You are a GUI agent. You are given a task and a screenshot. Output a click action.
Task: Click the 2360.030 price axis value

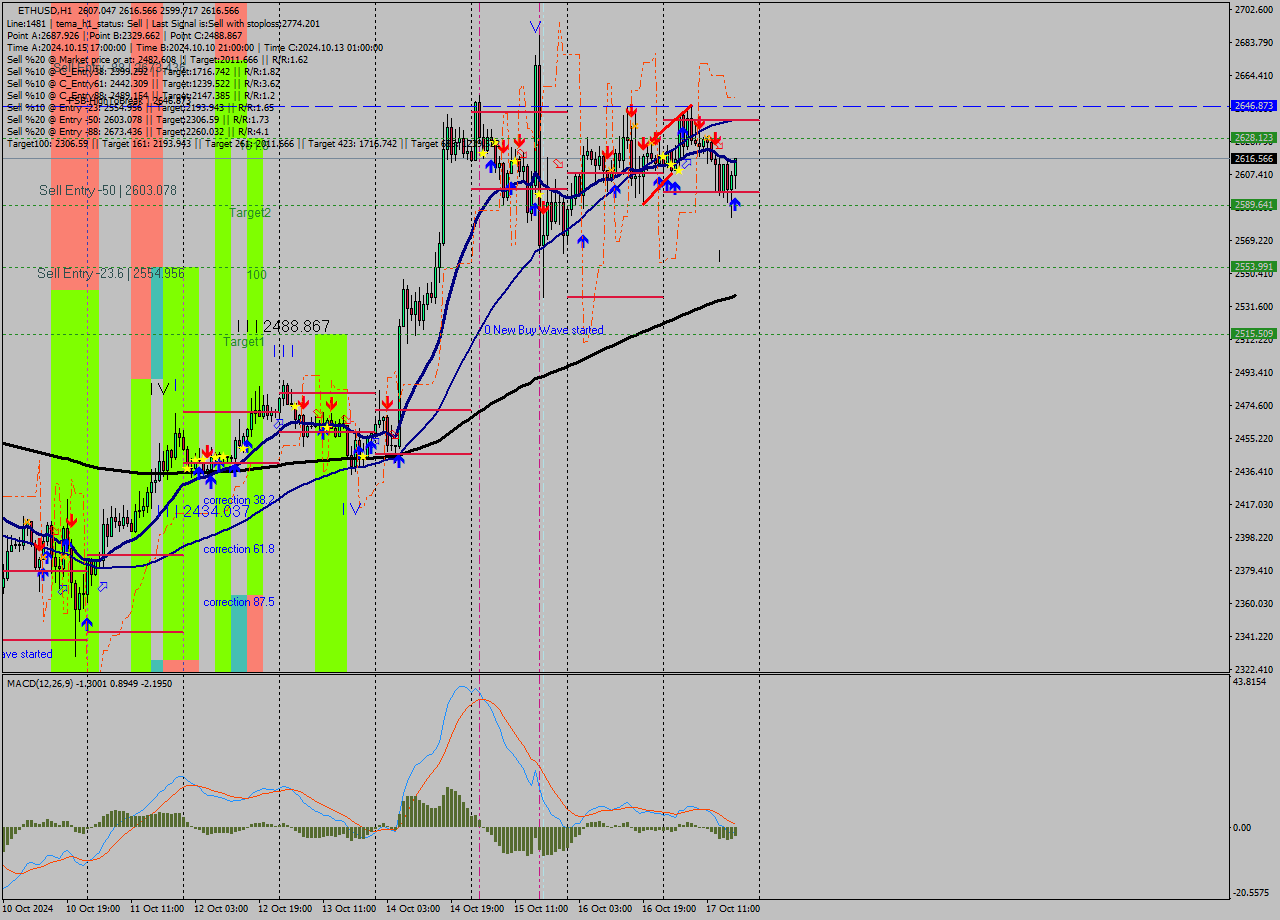(x=1254, y=604)
